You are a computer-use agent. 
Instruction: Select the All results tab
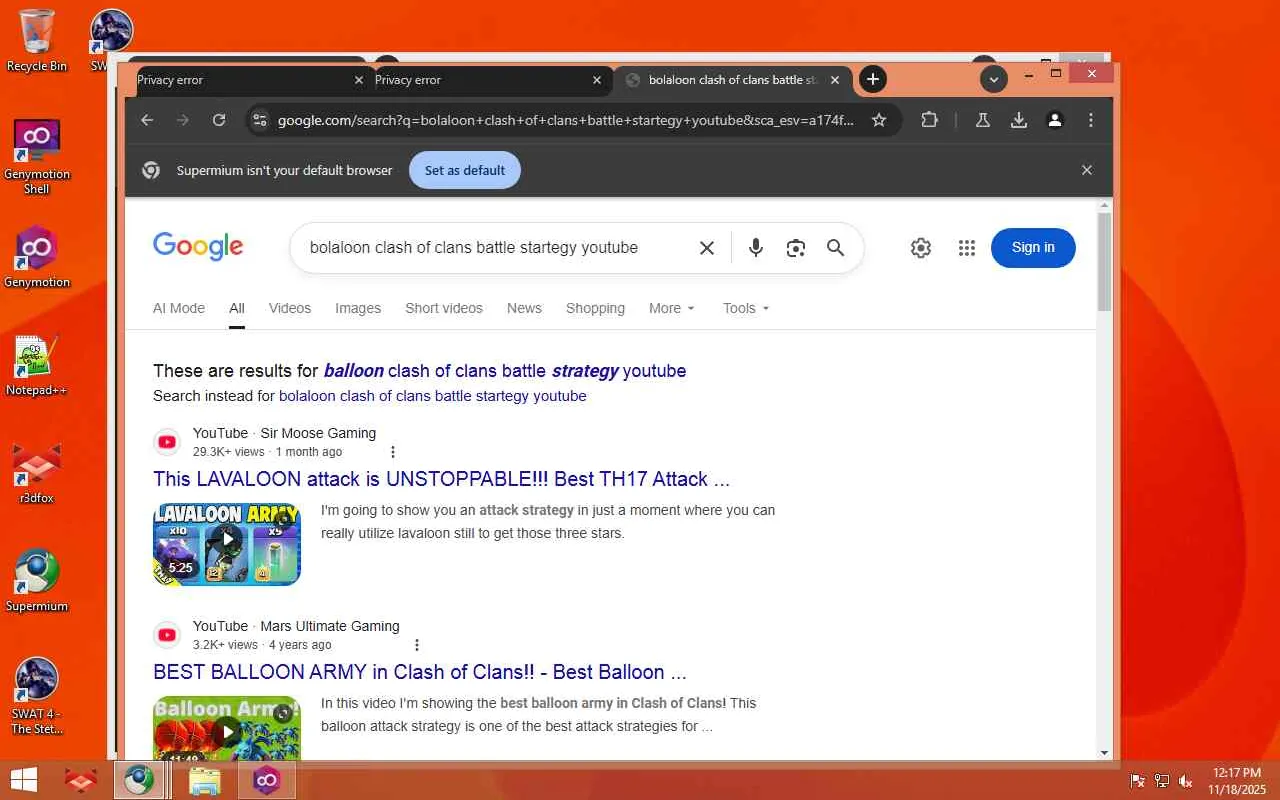pos(237,308)
